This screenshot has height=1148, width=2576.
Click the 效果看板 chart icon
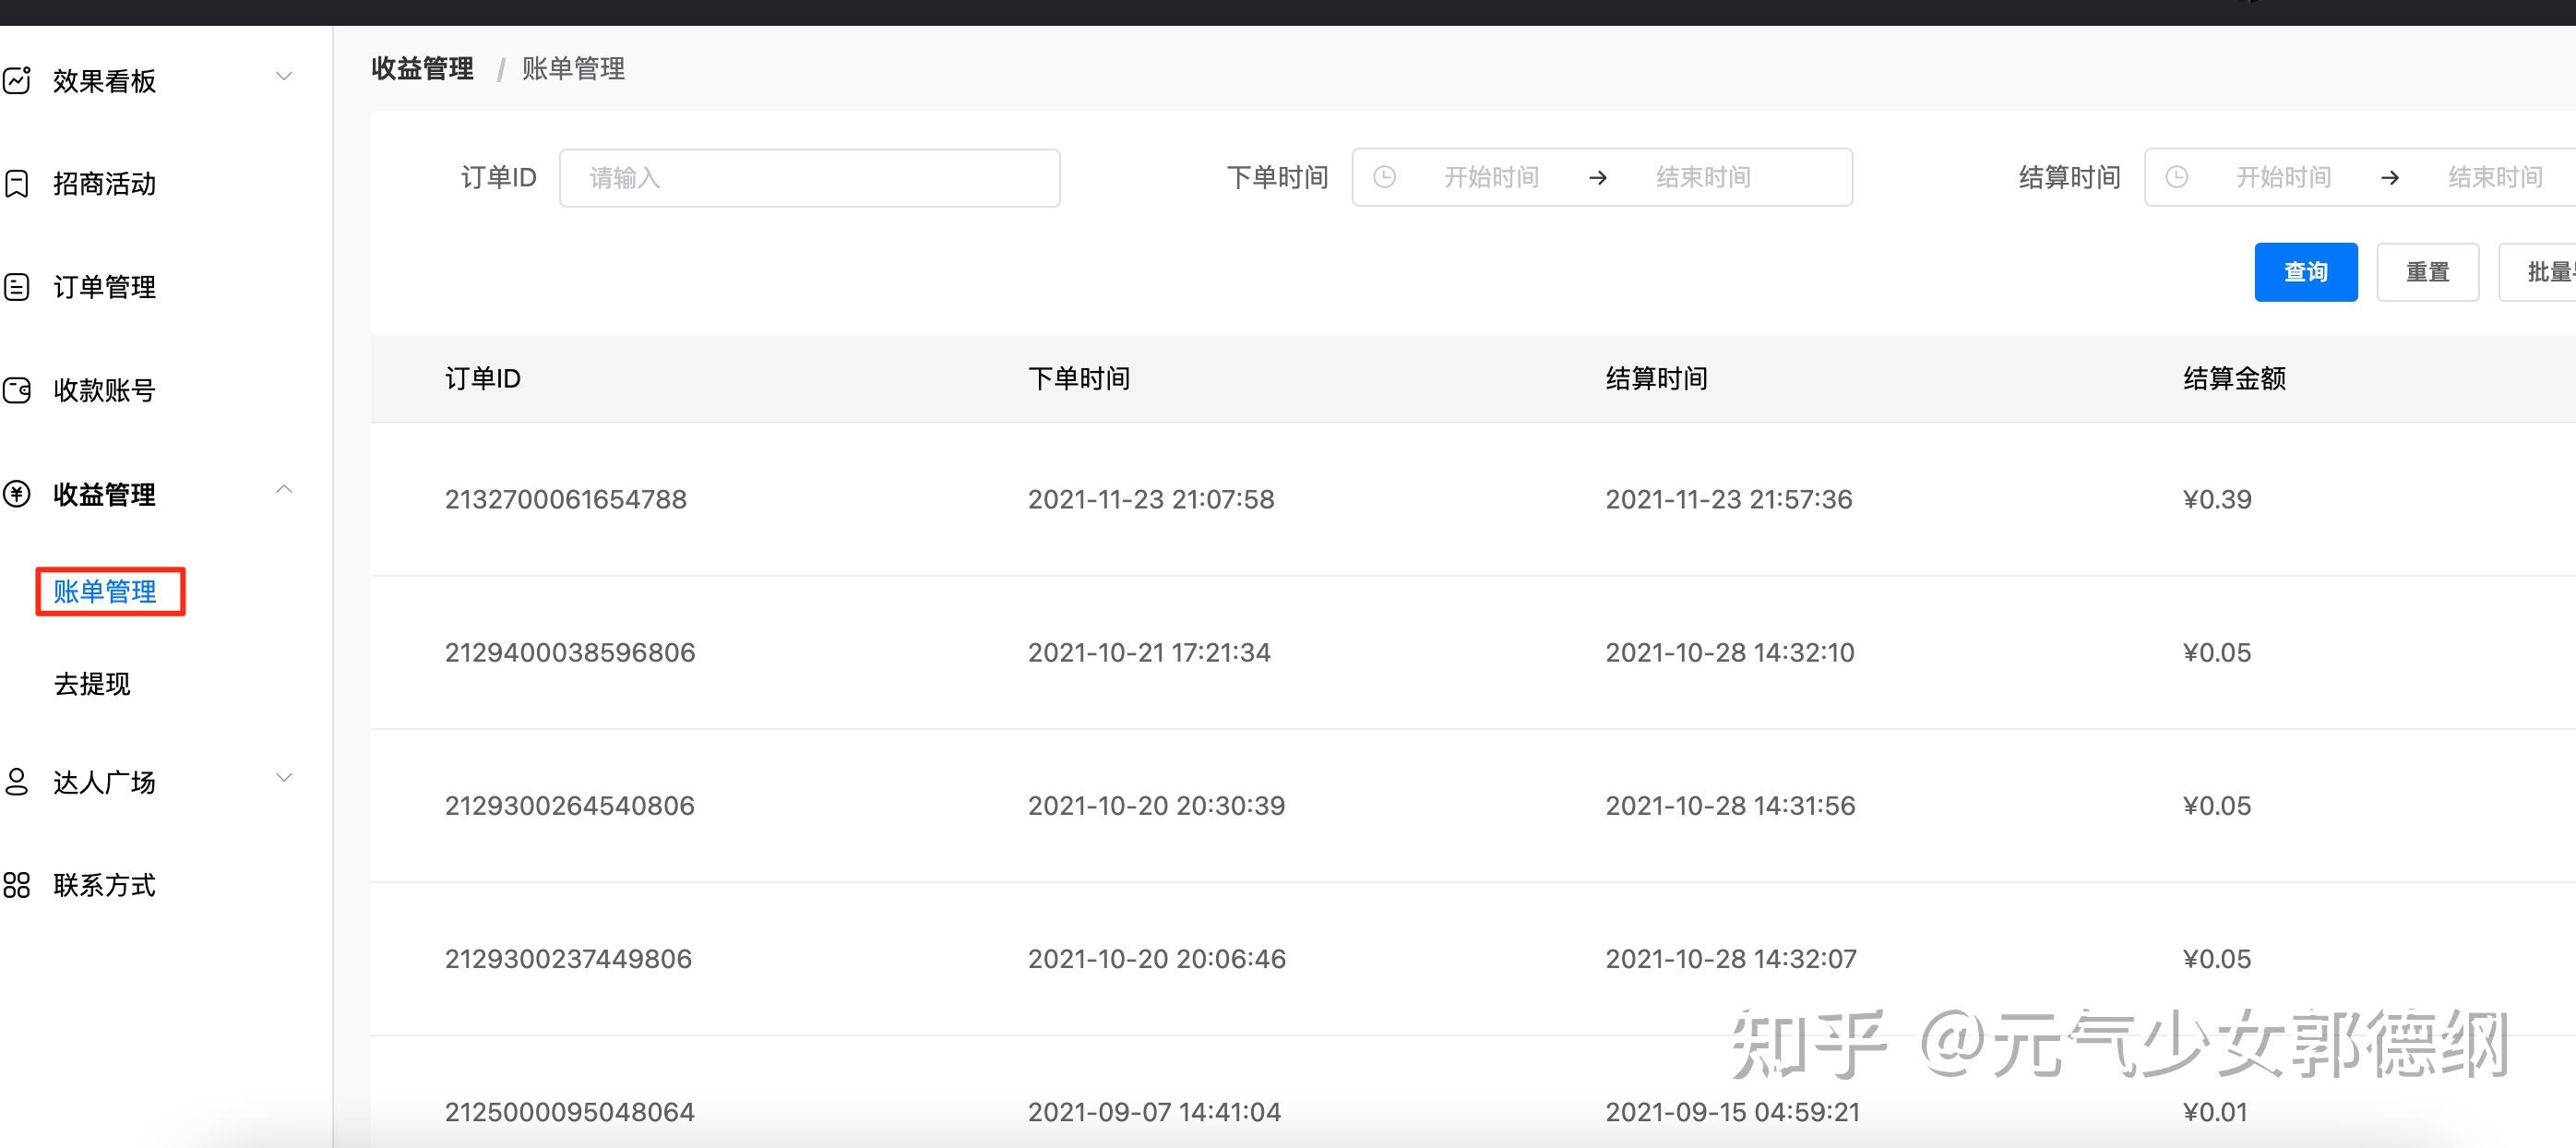coord(17,80)
